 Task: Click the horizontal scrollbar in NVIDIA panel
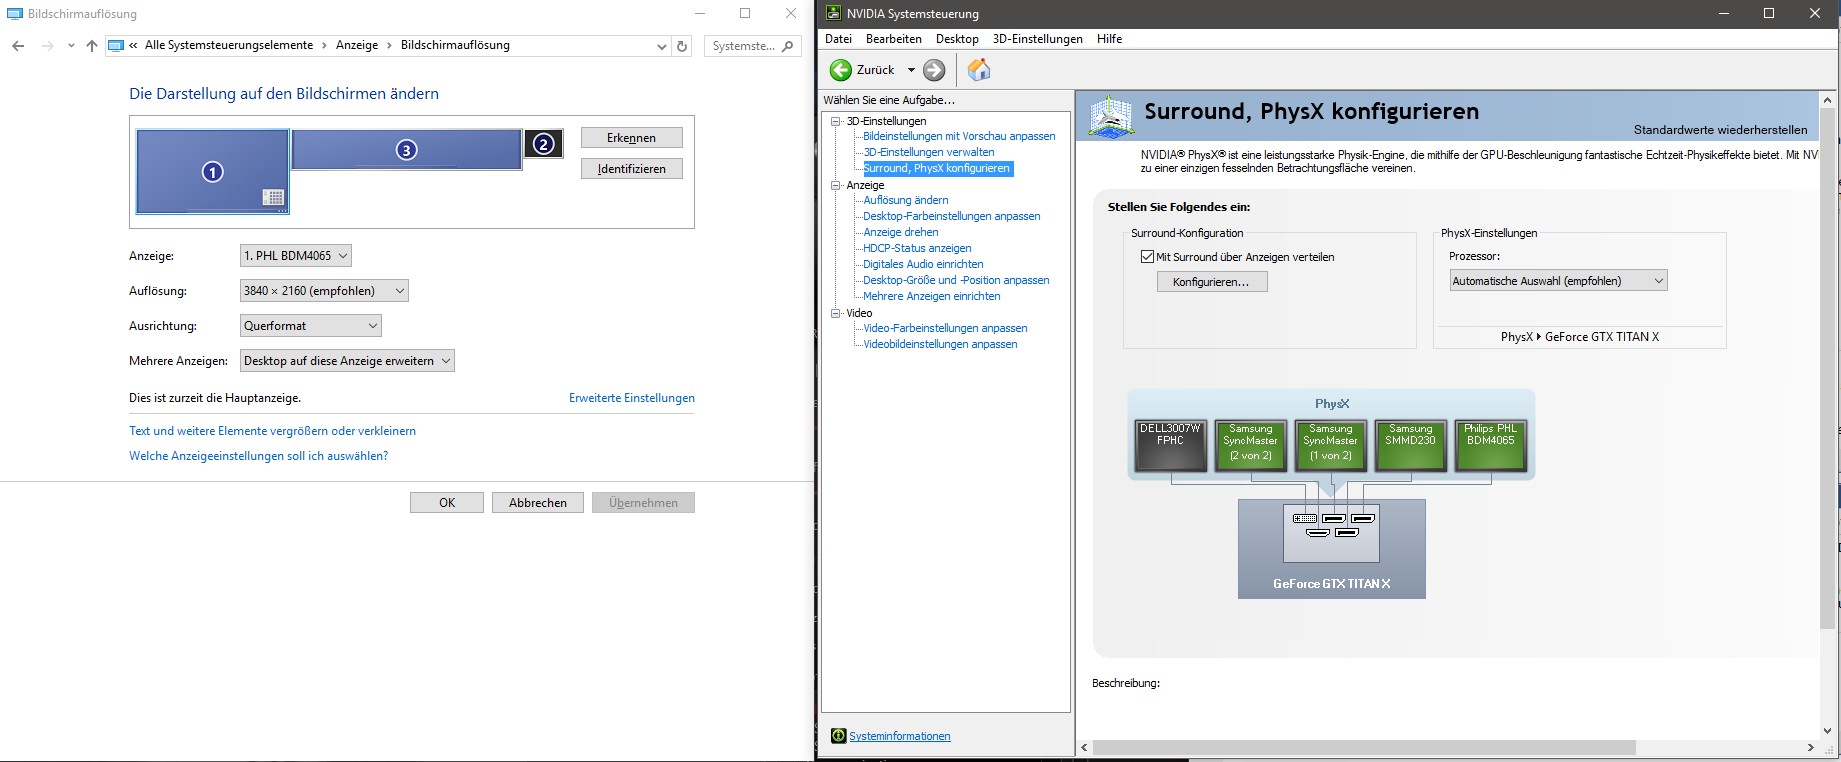1364,748
